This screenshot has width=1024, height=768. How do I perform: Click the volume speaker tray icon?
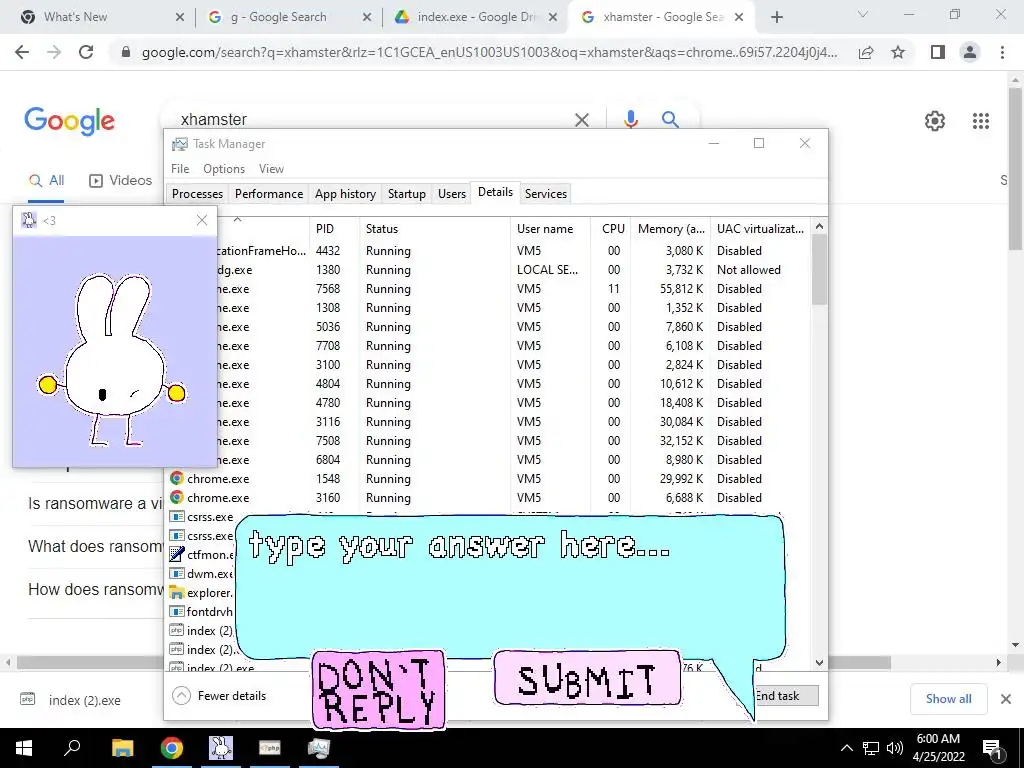click(895, 748)
